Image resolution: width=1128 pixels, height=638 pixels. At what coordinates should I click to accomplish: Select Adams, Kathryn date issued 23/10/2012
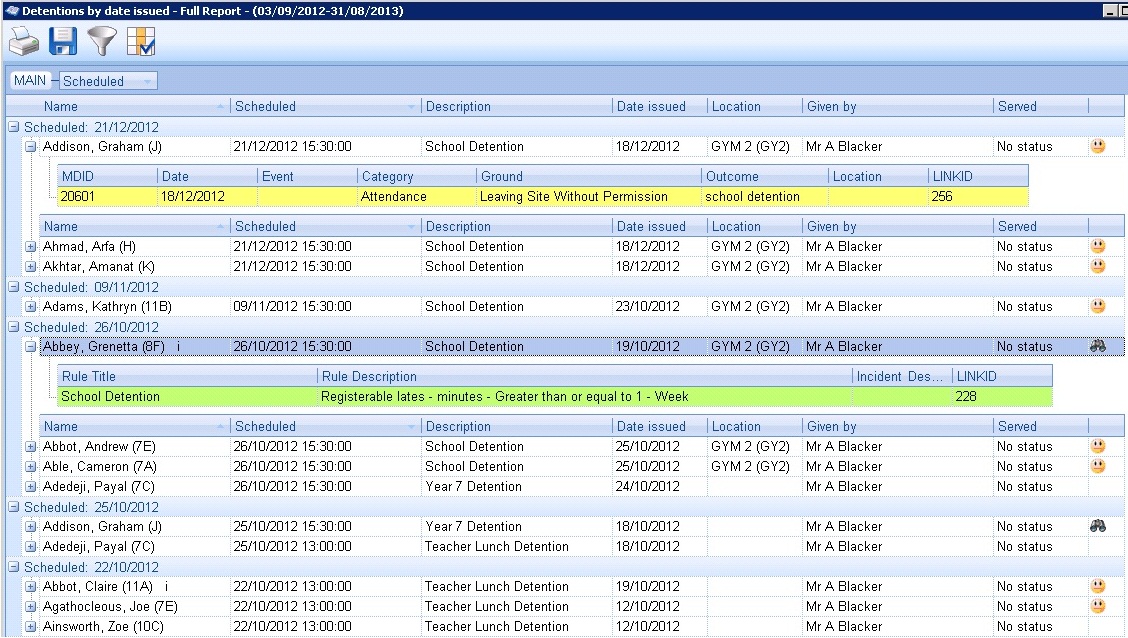pos(660,306)
